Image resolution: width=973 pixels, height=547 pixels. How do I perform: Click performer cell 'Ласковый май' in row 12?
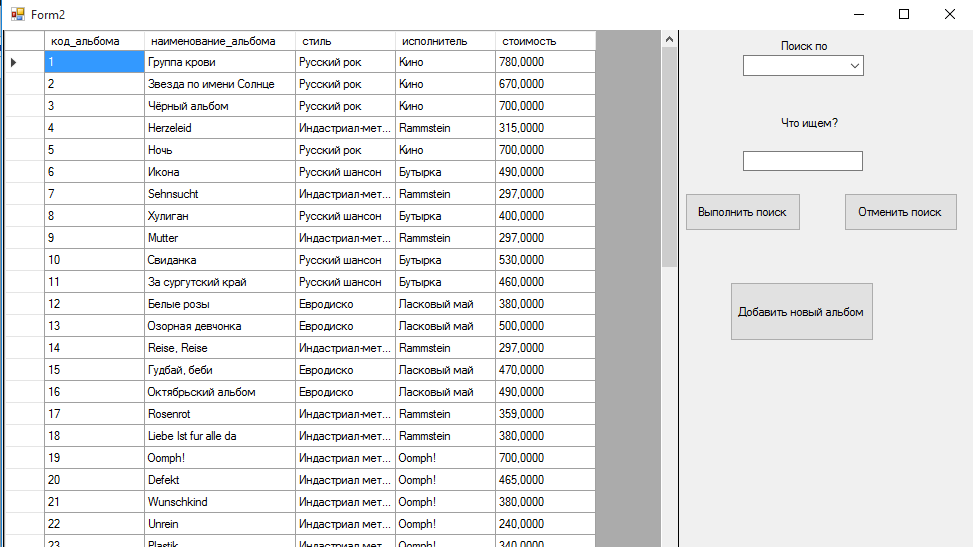pos(445,304)
